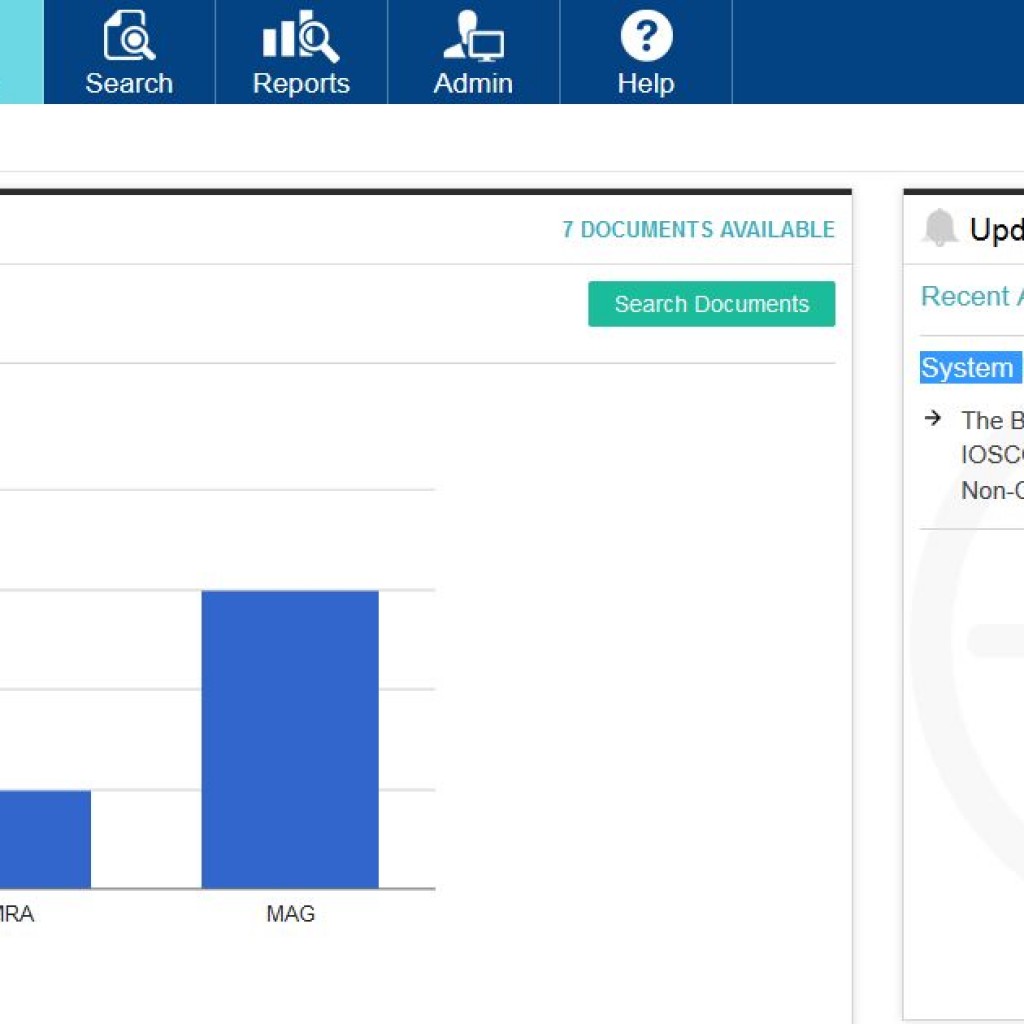Click the MRA axis label
The image size is (1024, 1024).
(x=18, y=914)
